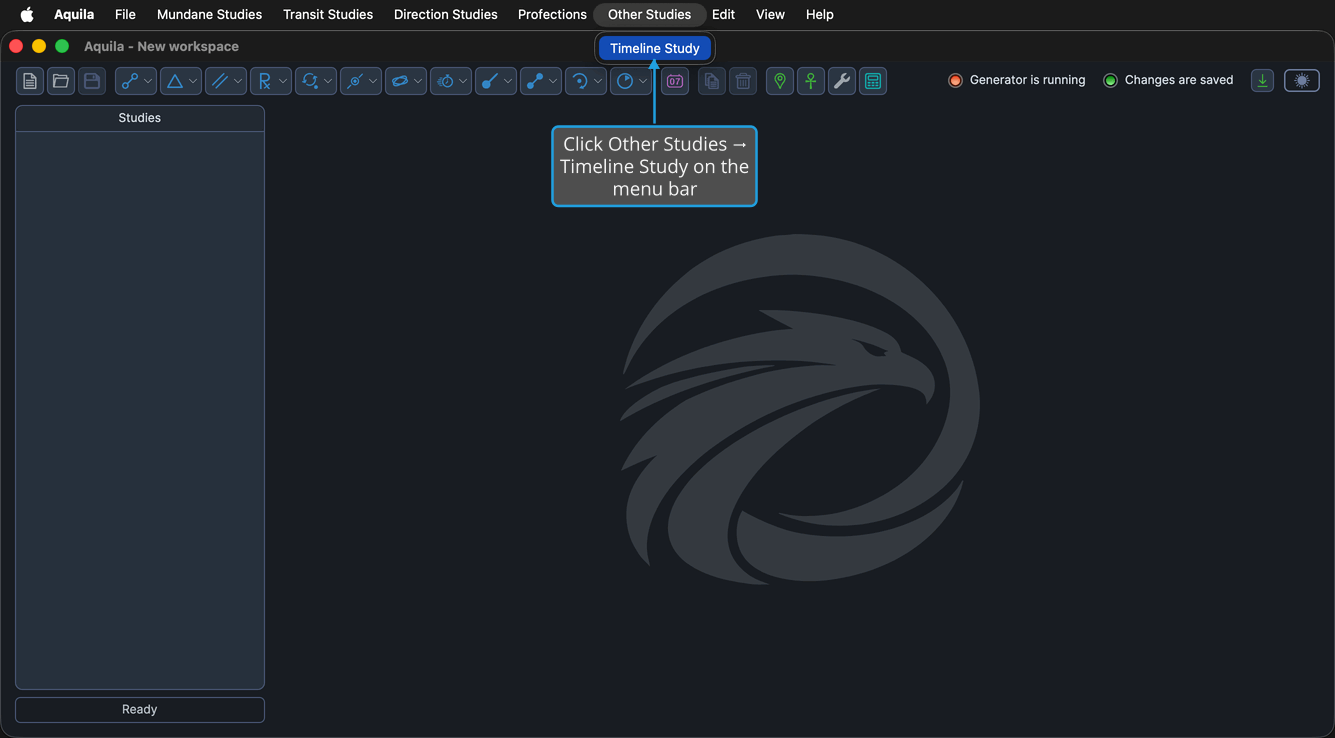Image resolution: width=1335 pixels, height=738 pixels.
Task: Open the View menu
Action: point(770,14)
